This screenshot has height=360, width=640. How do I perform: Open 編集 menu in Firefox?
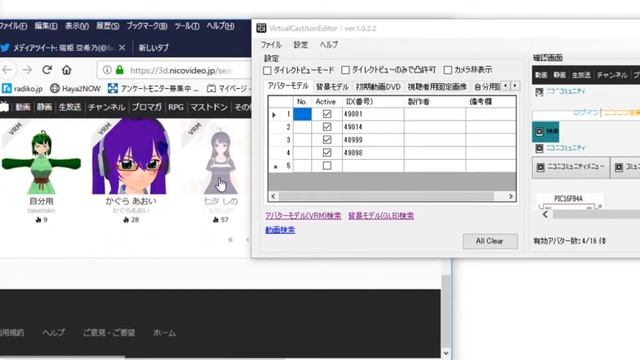point(46,26)
